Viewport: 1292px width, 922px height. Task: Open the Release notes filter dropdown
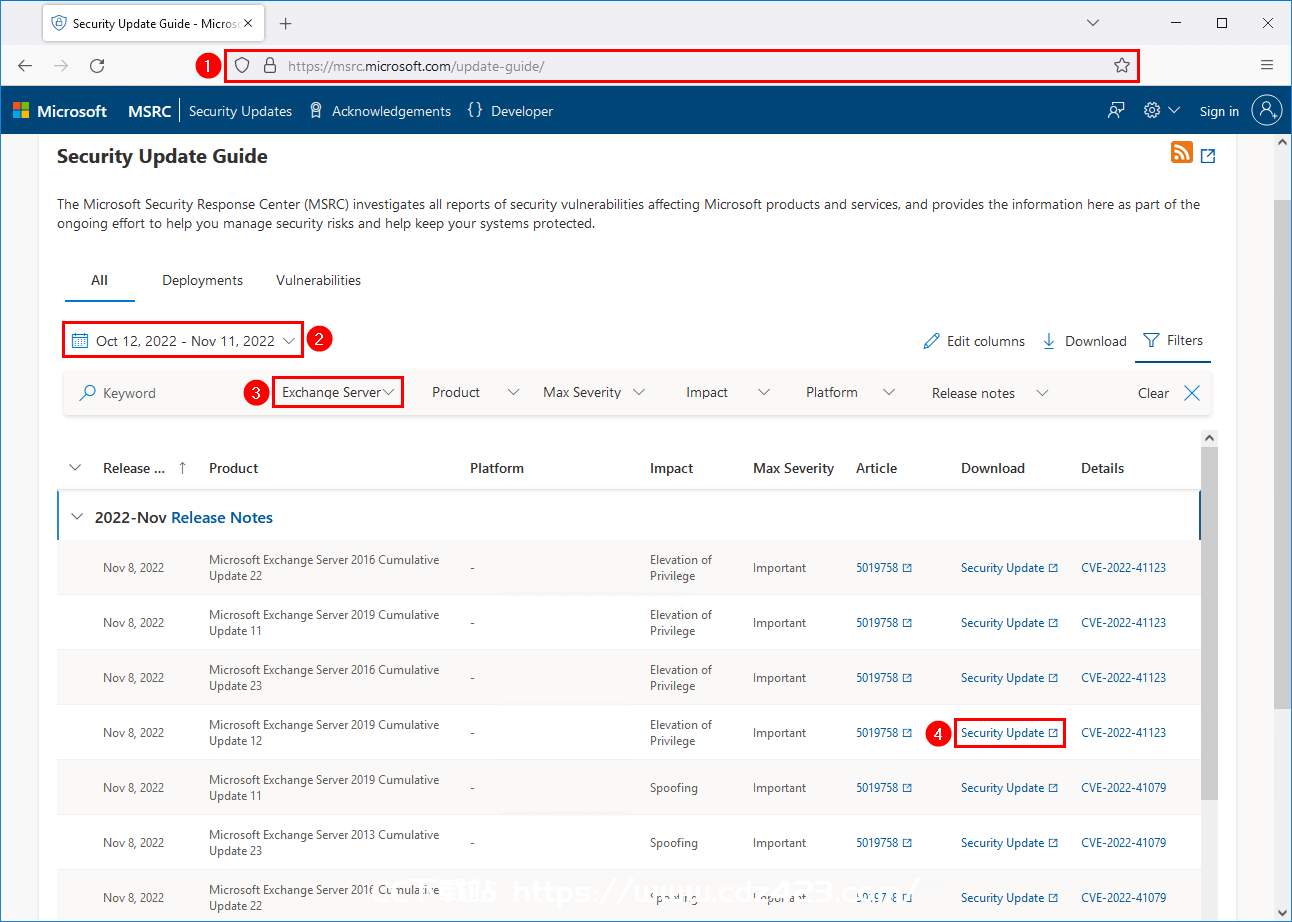(990, 393)
